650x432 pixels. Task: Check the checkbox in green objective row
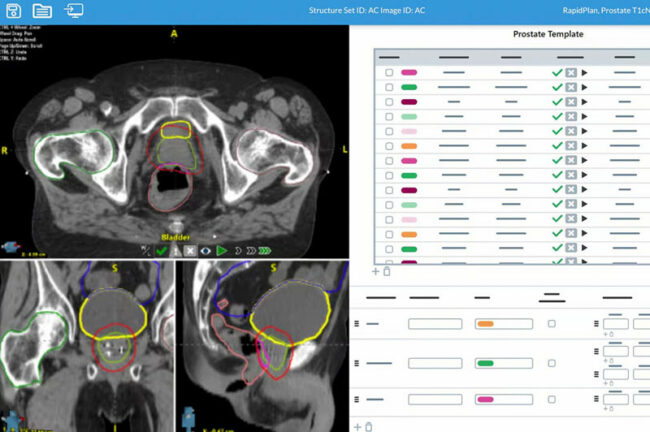pos(551,363)
